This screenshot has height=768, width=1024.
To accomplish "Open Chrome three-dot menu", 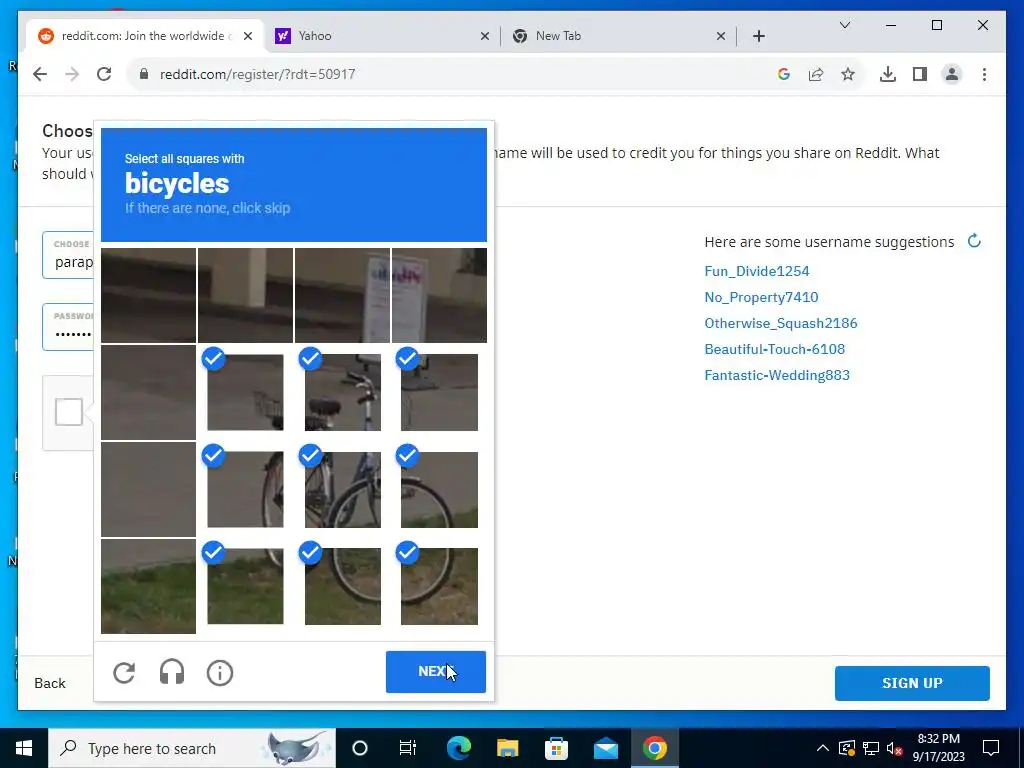I will (984, 74).
